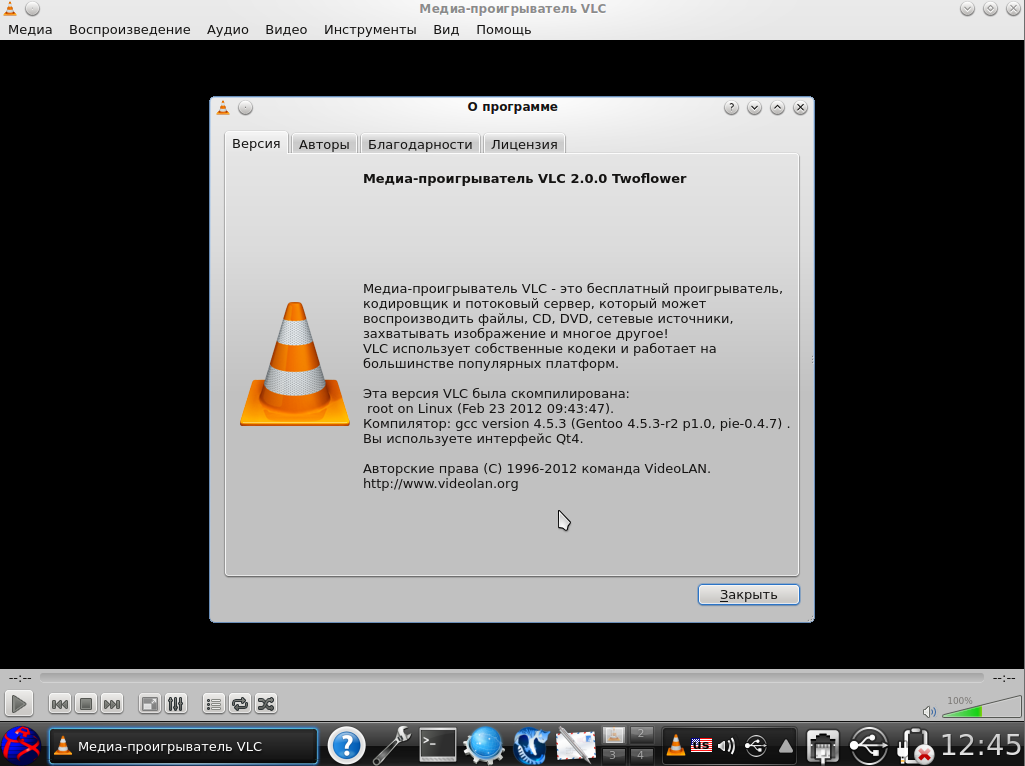
Task: Open the Инструменты menu
Action: pos(370,29)
